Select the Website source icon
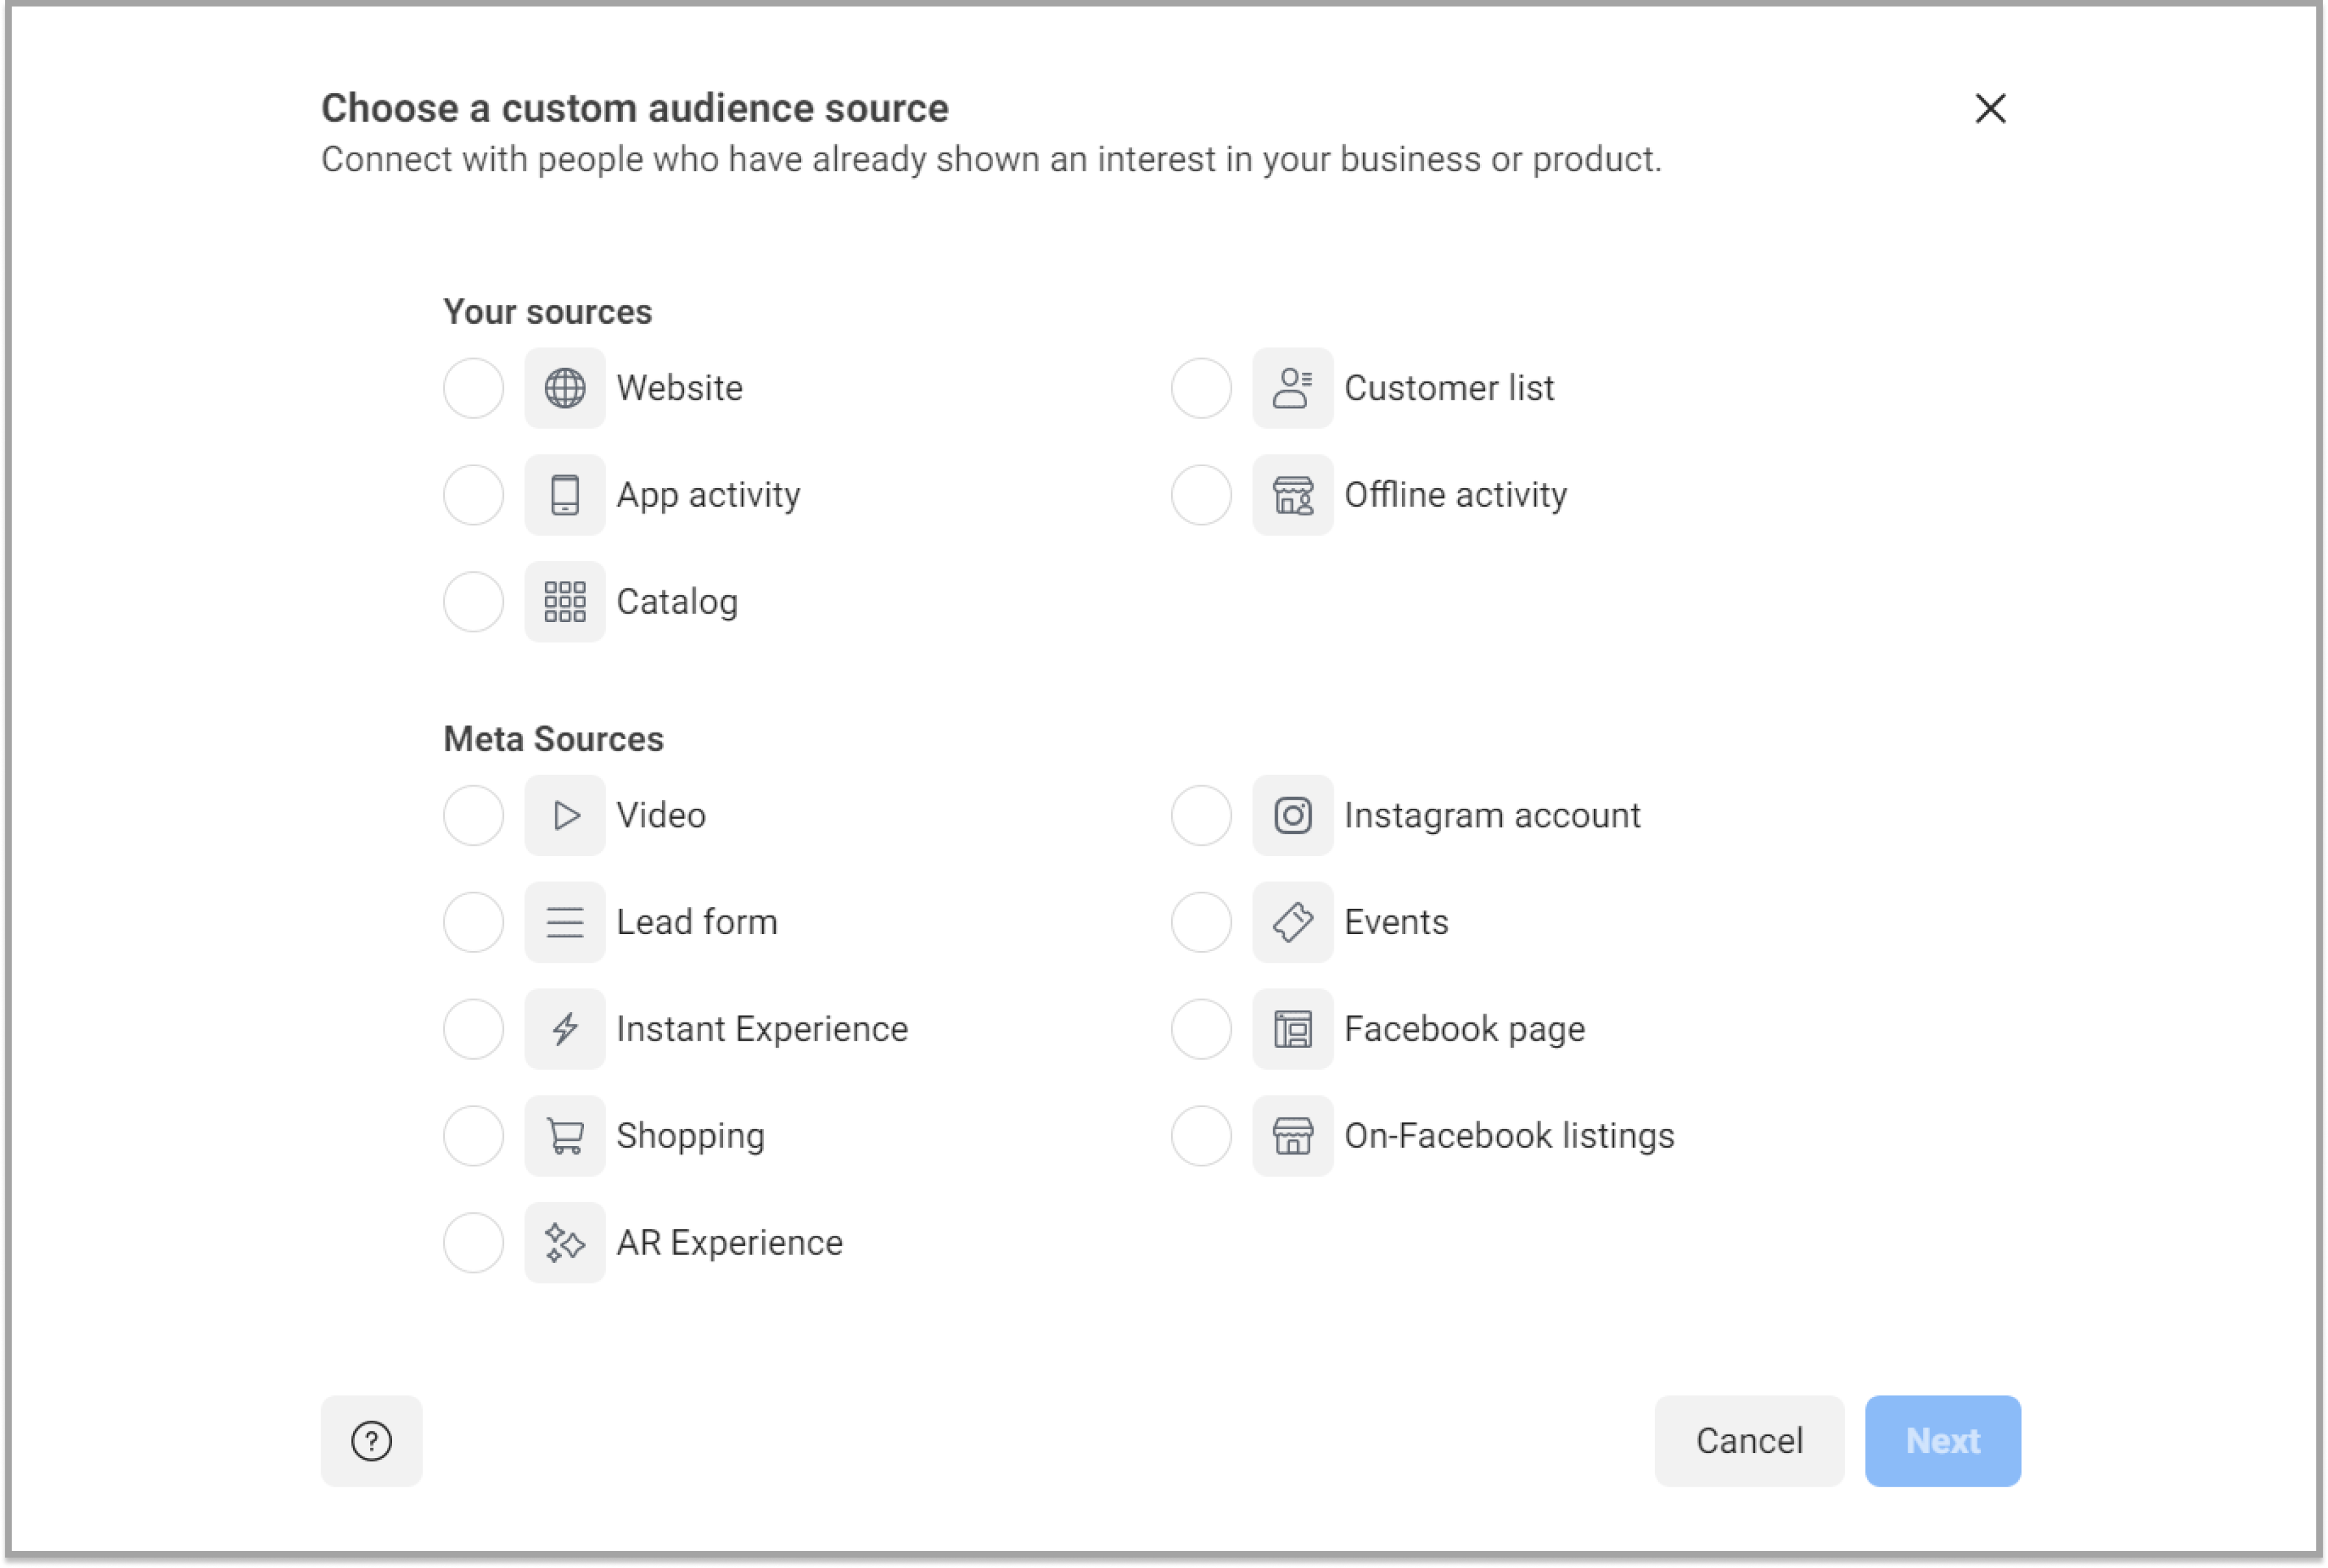Image resolution: width=2328 pixels, height=1568 pixels. coord(565,387)
